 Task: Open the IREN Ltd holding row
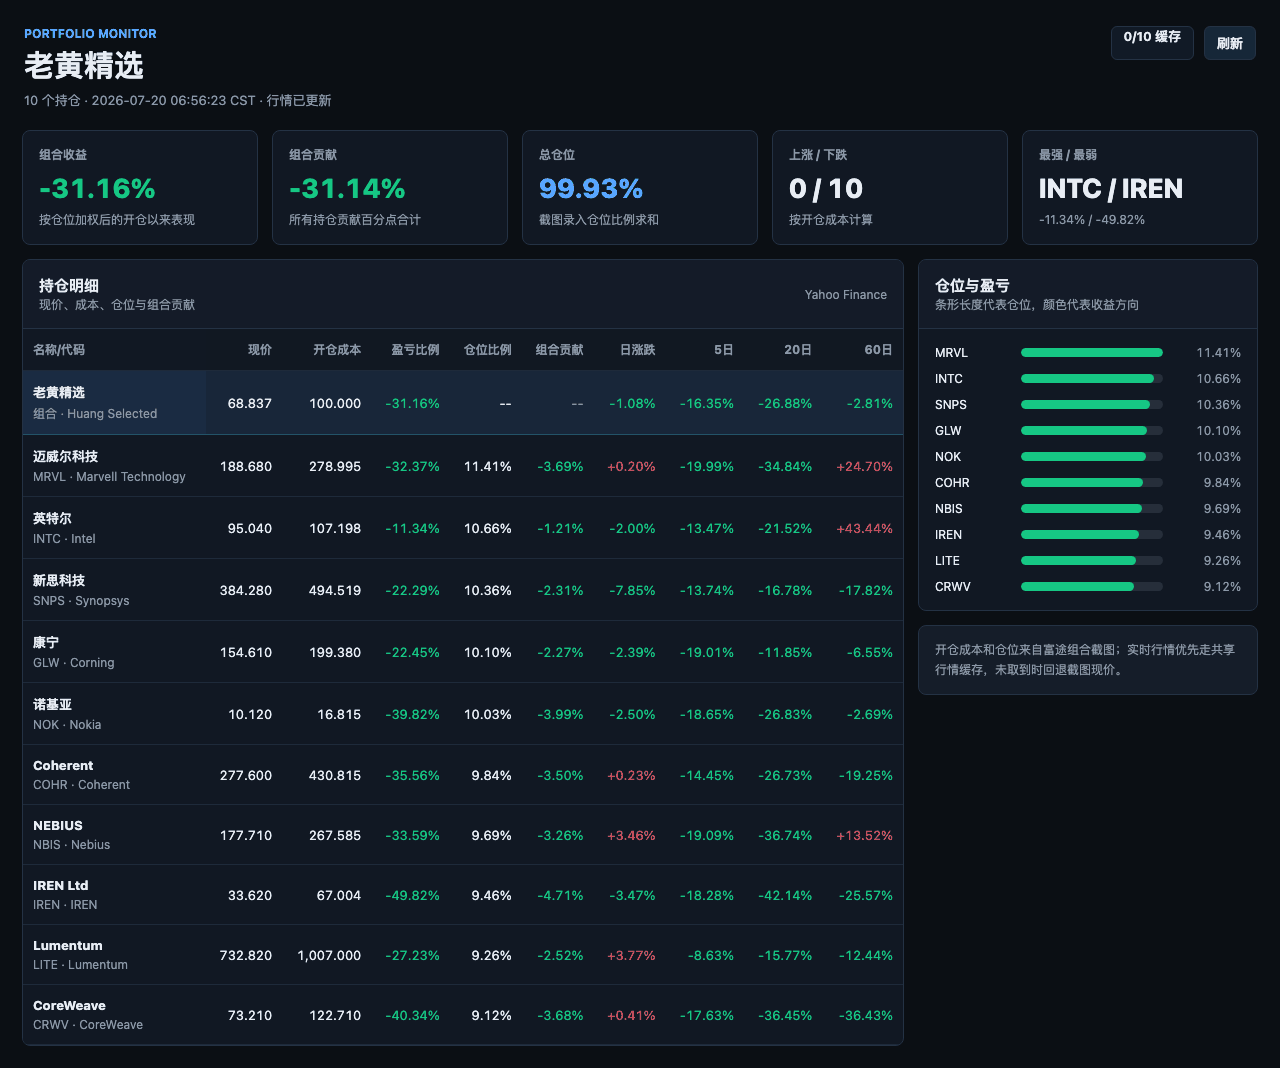463,895
